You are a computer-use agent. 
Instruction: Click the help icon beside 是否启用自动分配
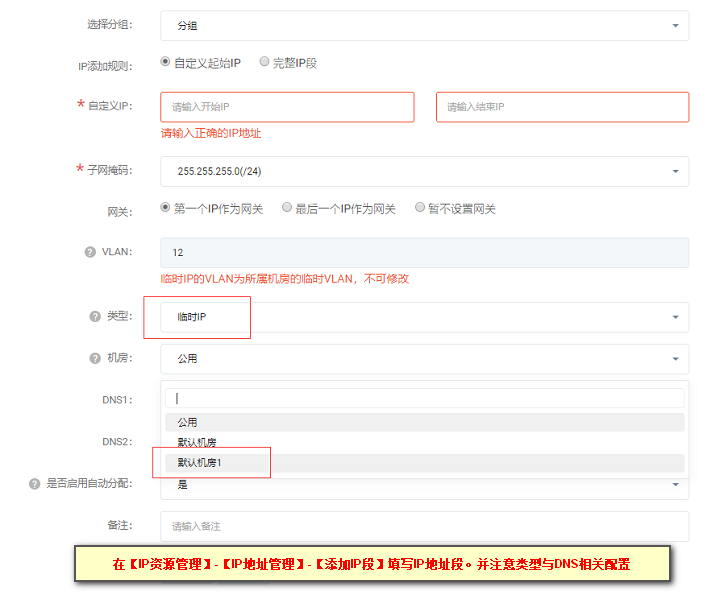tap(34, 483)
